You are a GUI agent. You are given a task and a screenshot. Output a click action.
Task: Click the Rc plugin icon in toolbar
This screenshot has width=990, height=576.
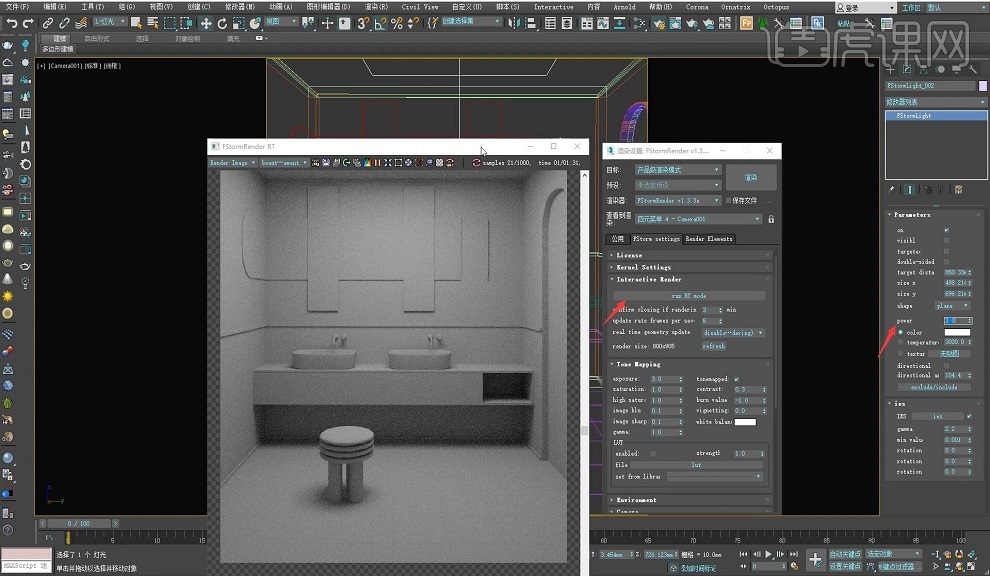[818, 23]
